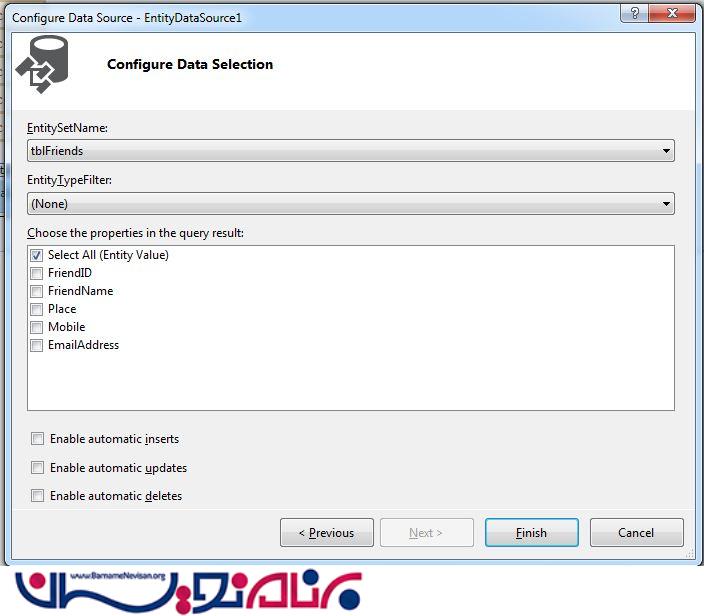Image resolution: width=704 pixels, height=616 pixels.
Task: Toggle Enable automatic deletes option
Action: (x=38, y=496)
